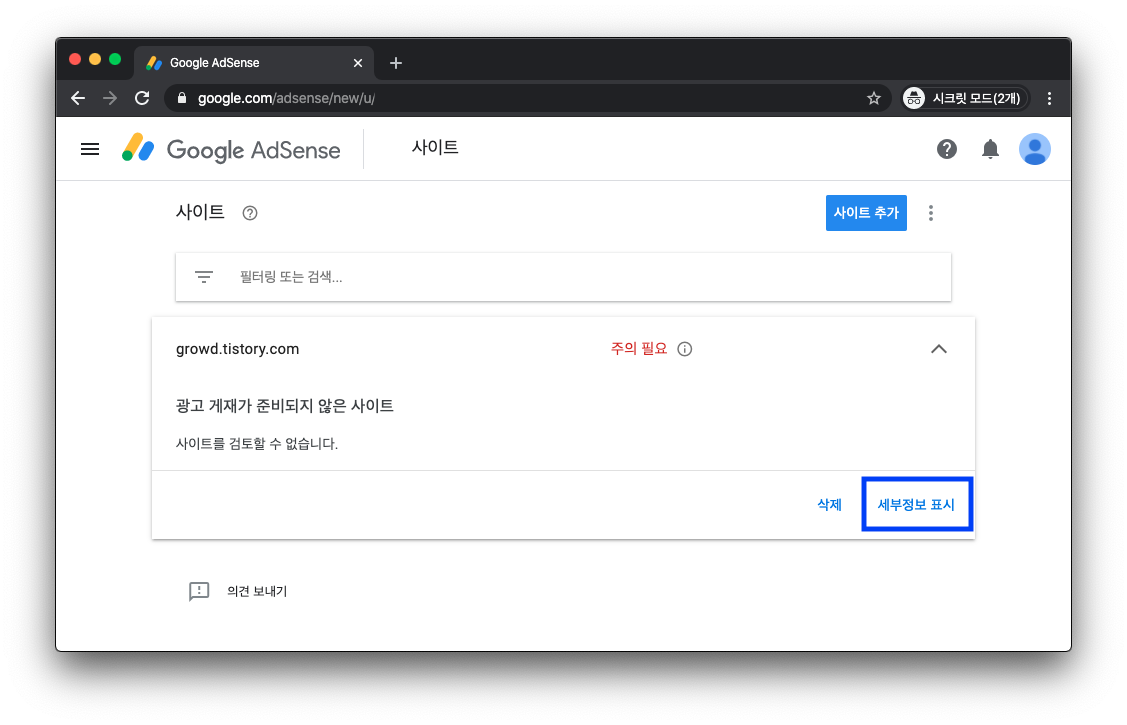Click the info icon next to 주의 필요
This screenshot has width=1127, height=725.
point(684,348)
